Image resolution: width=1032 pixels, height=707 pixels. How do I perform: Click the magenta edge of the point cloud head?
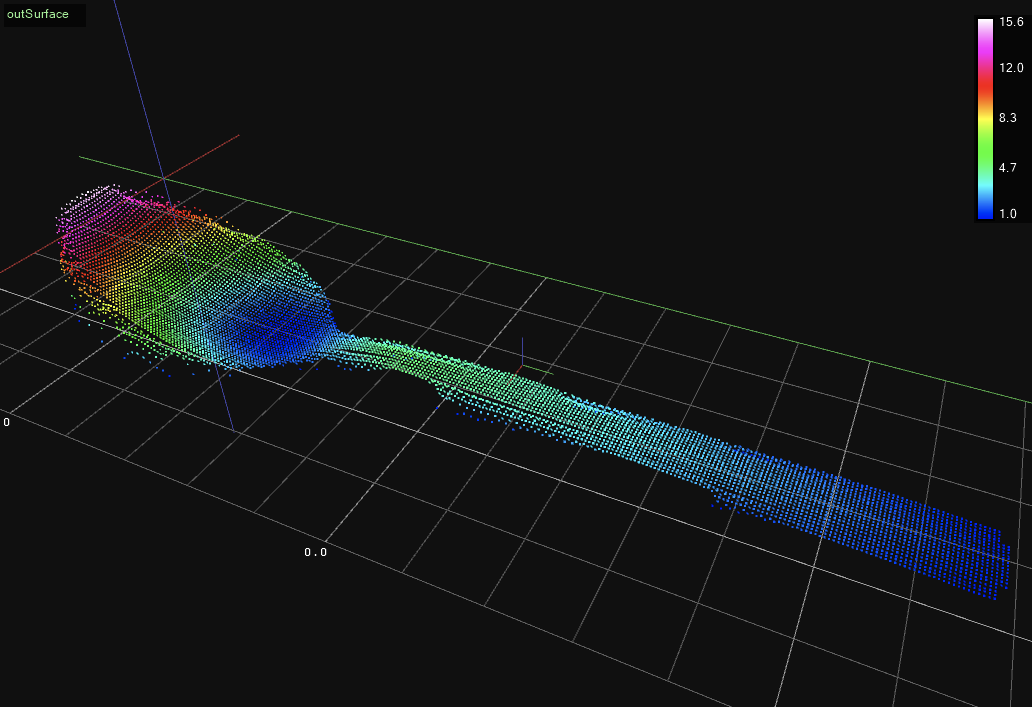click(72, 225)
